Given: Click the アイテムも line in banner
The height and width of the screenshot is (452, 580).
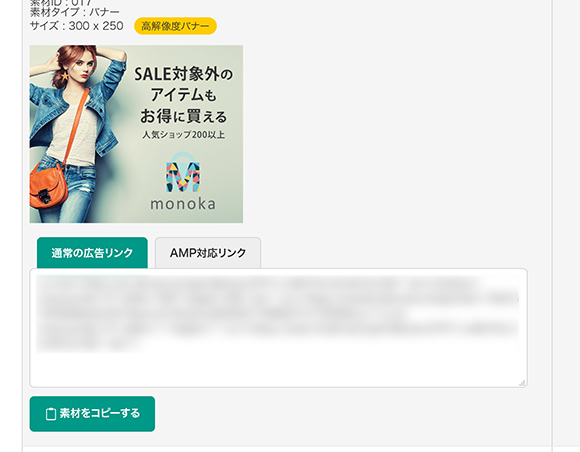Looking at the screenshot, I should click(183, 95).
